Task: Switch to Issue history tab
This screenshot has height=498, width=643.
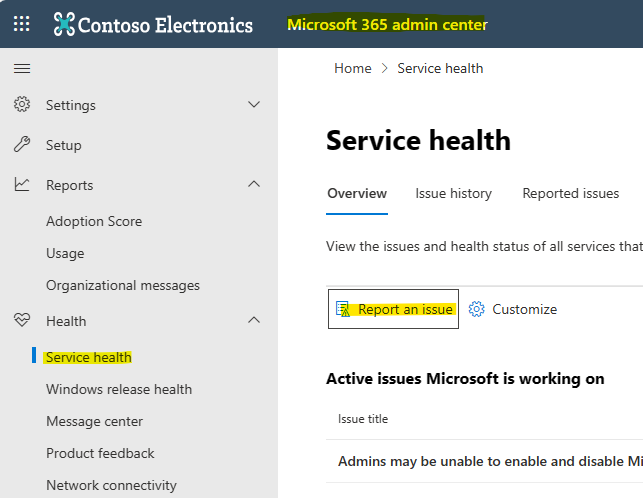Action: click(454, 193)
